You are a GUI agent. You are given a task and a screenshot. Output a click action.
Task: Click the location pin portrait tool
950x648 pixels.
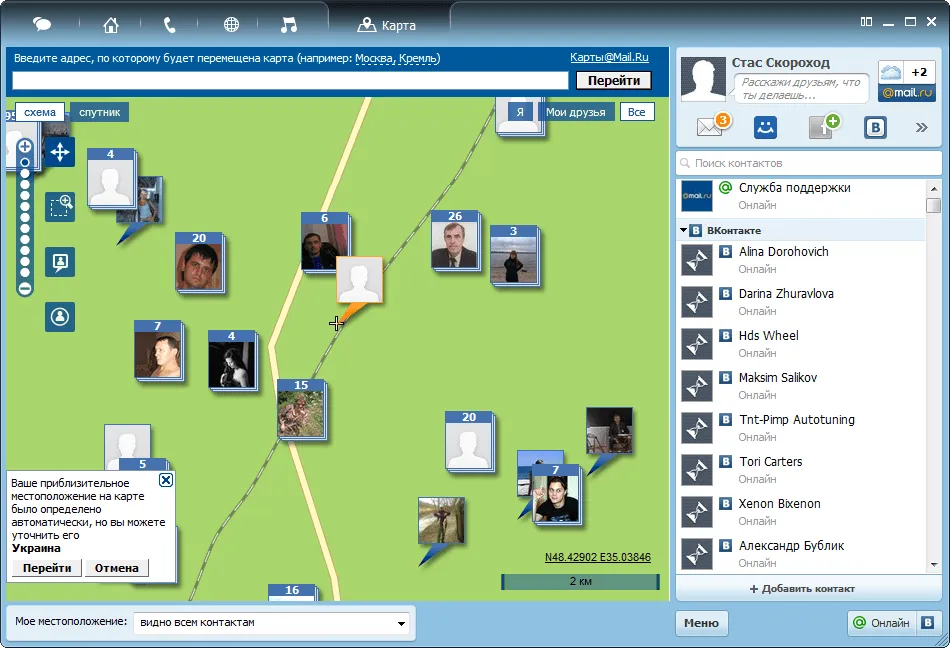coord(60,262)
